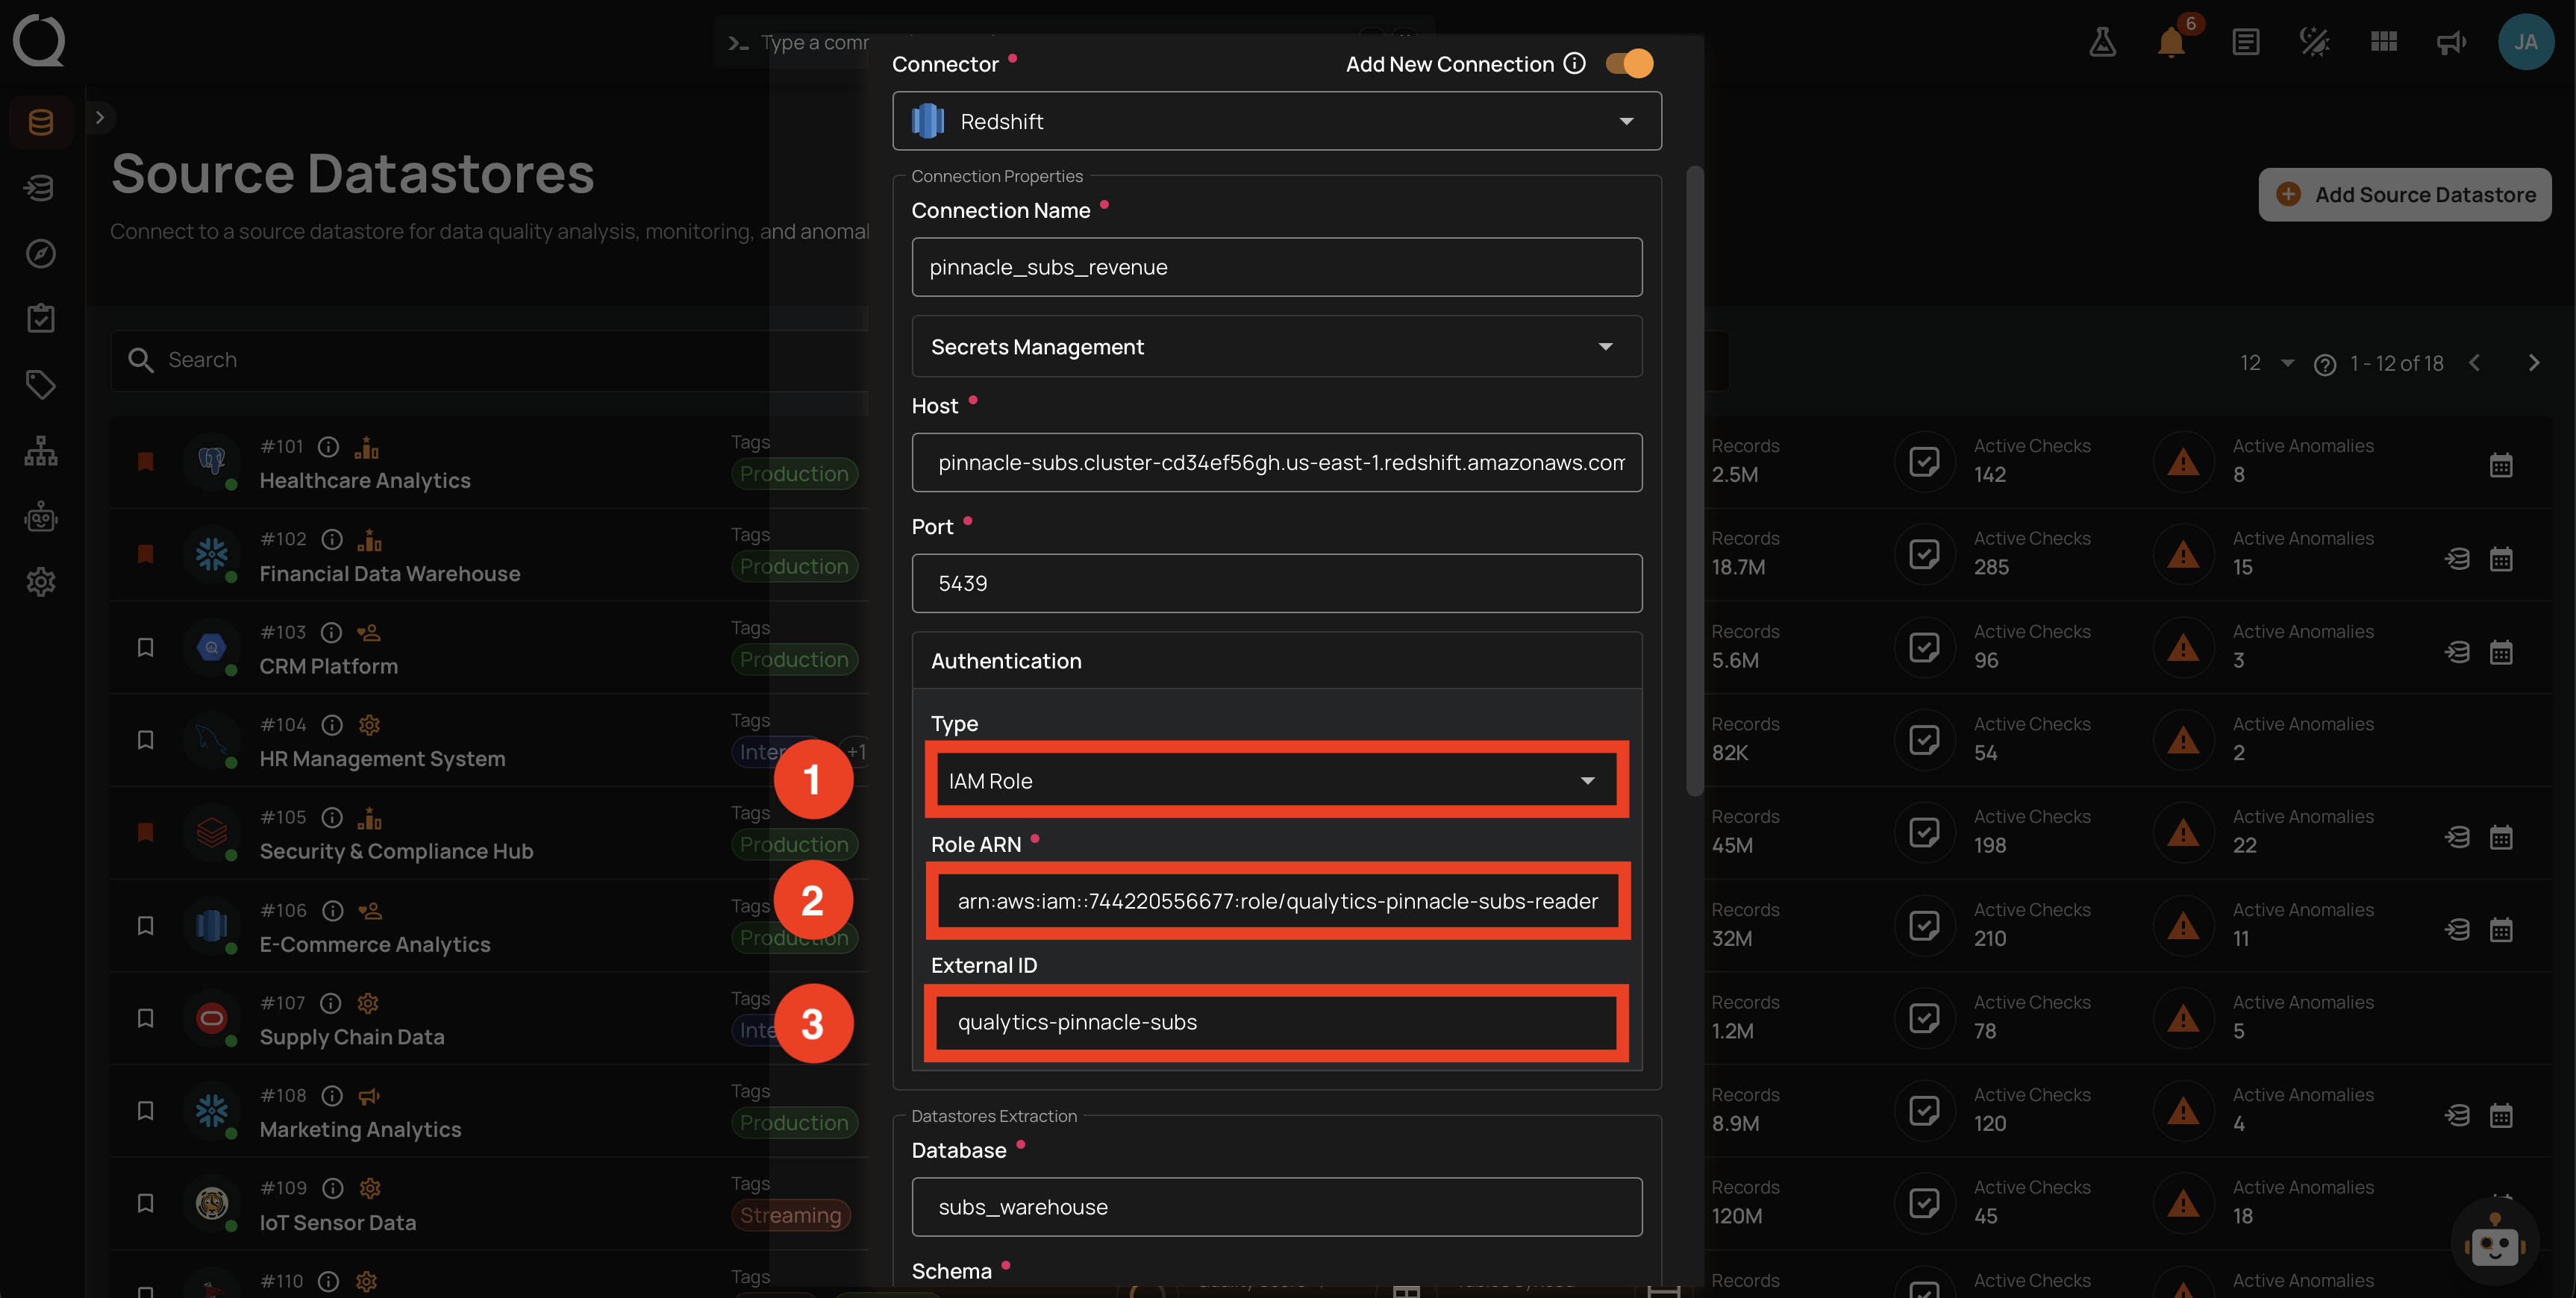Expand the Secrets Management section
The width and height of the screenshot is (2576, 1298).
click(x=1277, y=346)
